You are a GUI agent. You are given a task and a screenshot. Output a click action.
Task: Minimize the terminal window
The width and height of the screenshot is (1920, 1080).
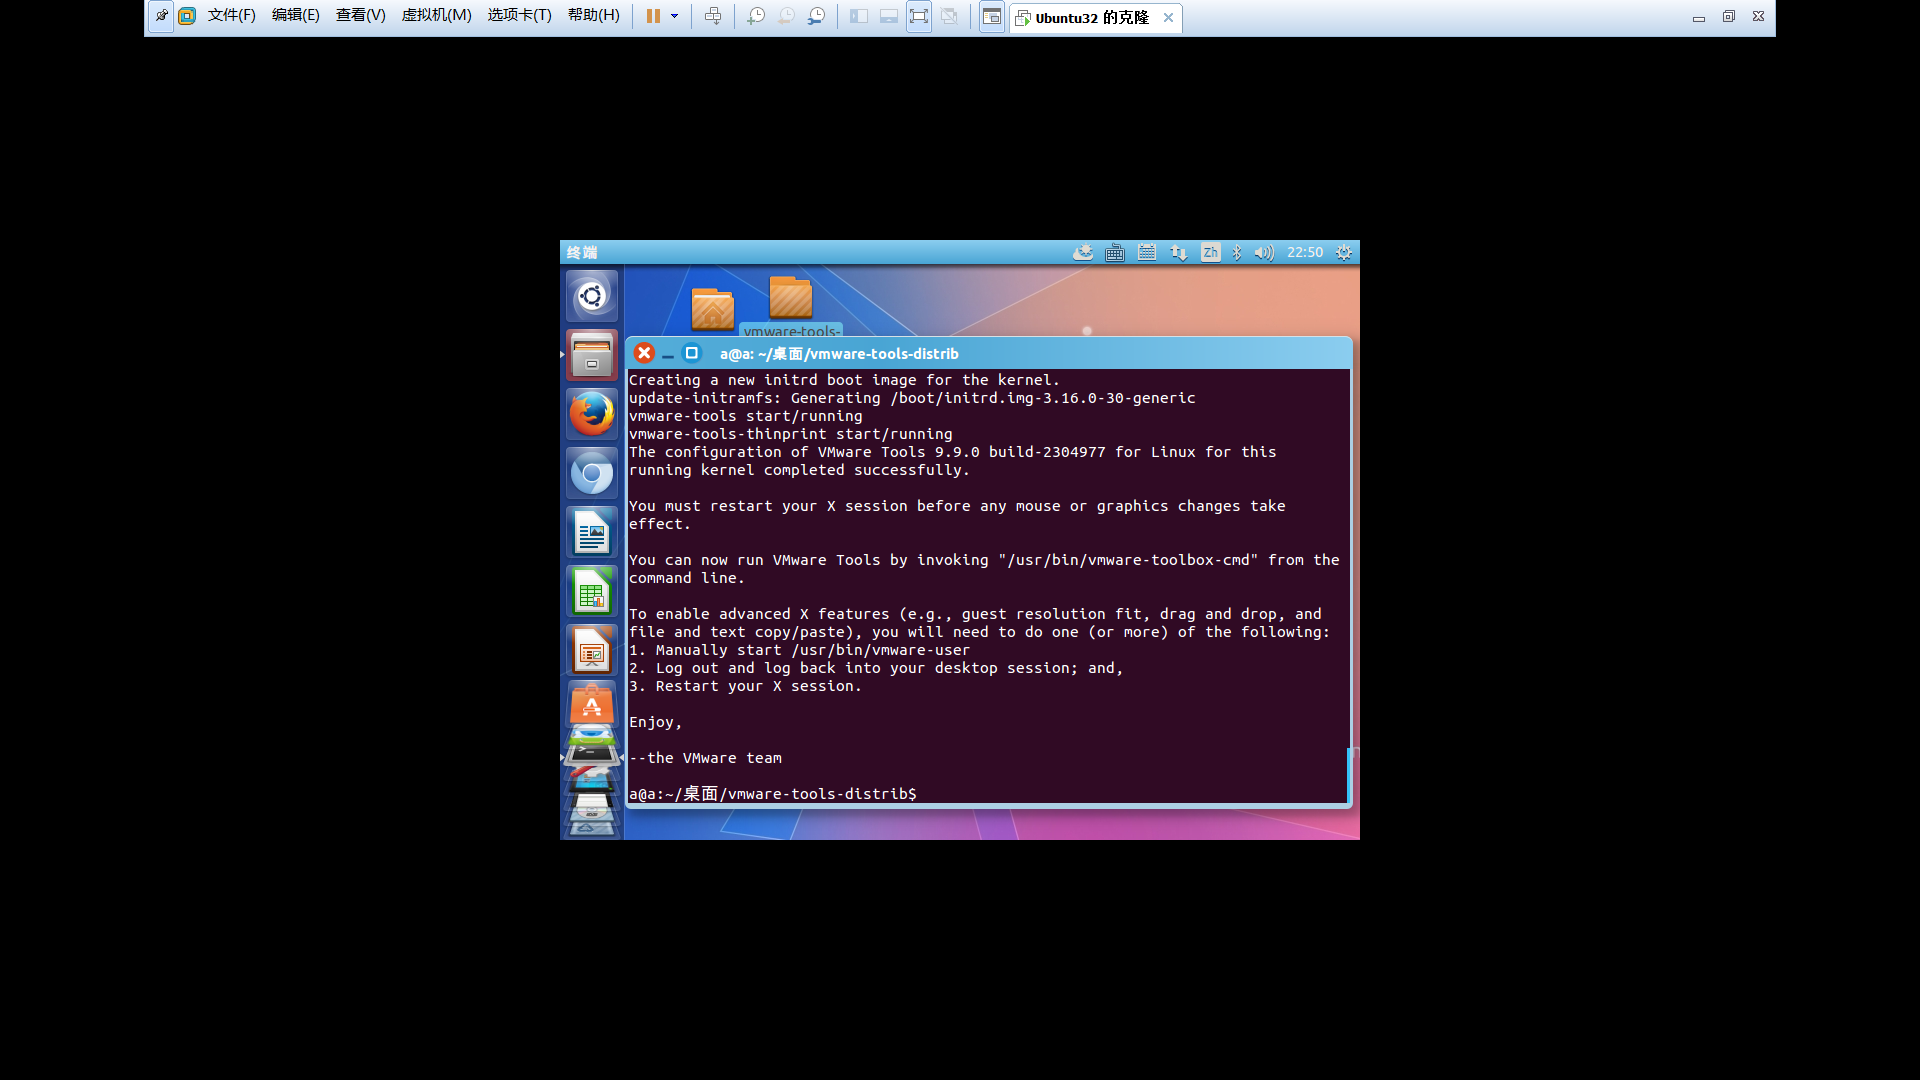tap(668, 354)
